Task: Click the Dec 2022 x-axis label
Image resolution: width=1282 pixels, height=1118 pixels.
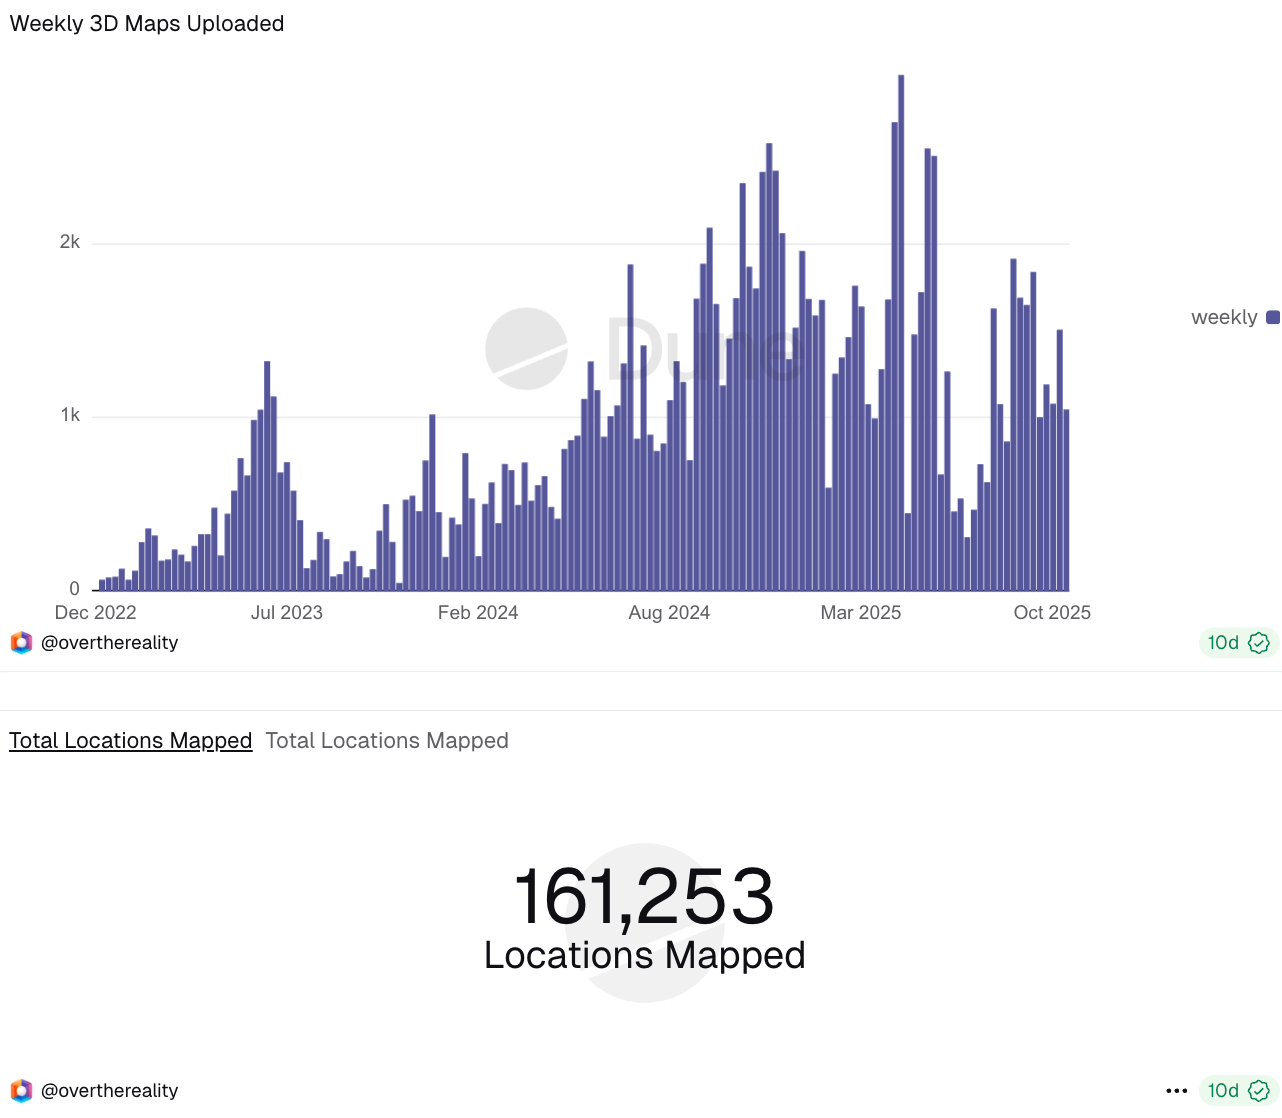Action: pos(95,613)
